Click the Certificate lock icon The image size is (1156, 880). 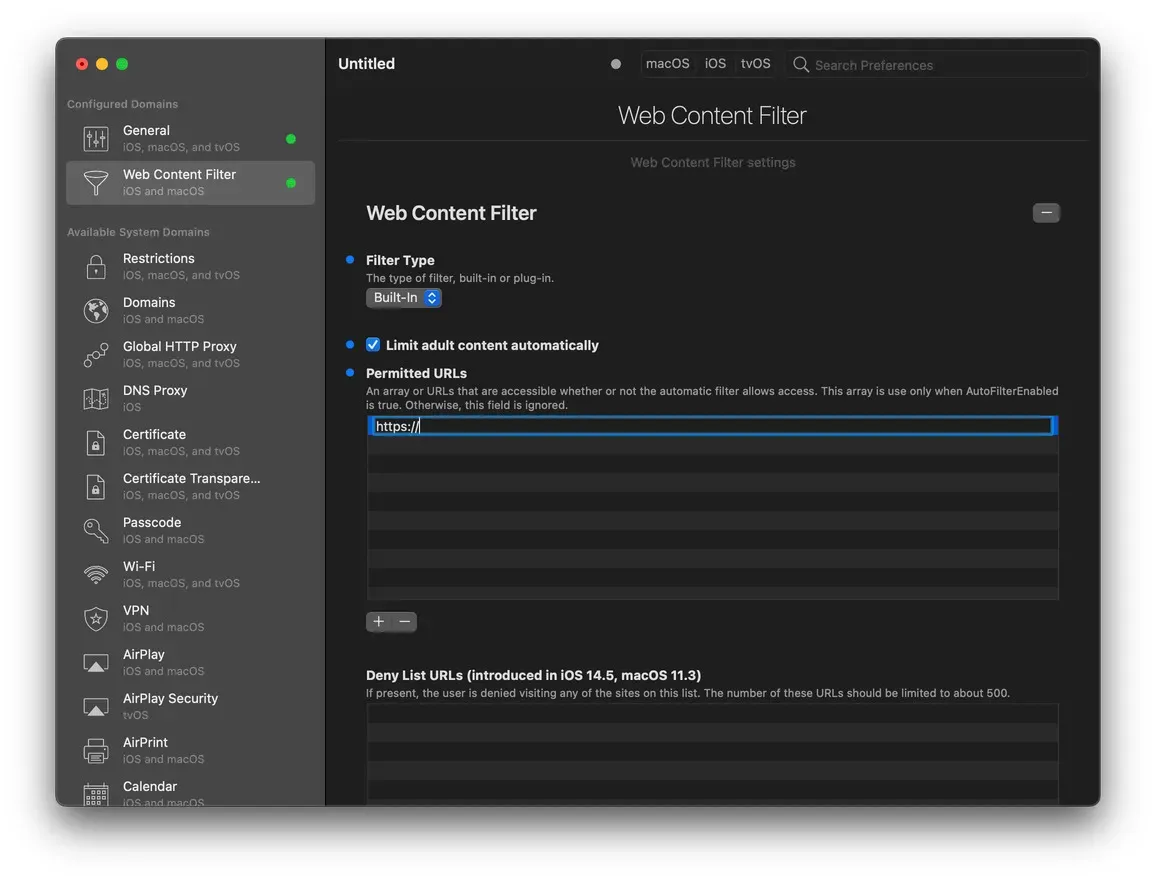click(x=95, y=442)
